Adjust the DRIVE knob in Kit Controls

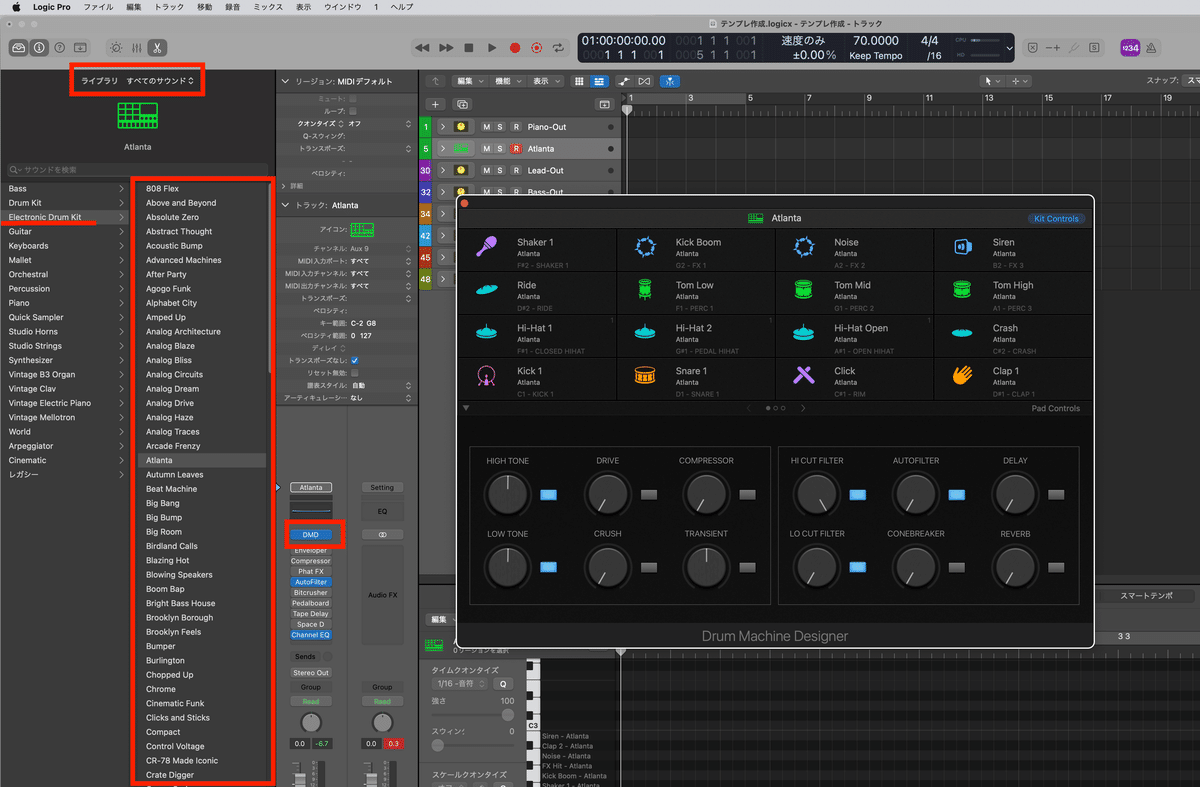point(607,494)
